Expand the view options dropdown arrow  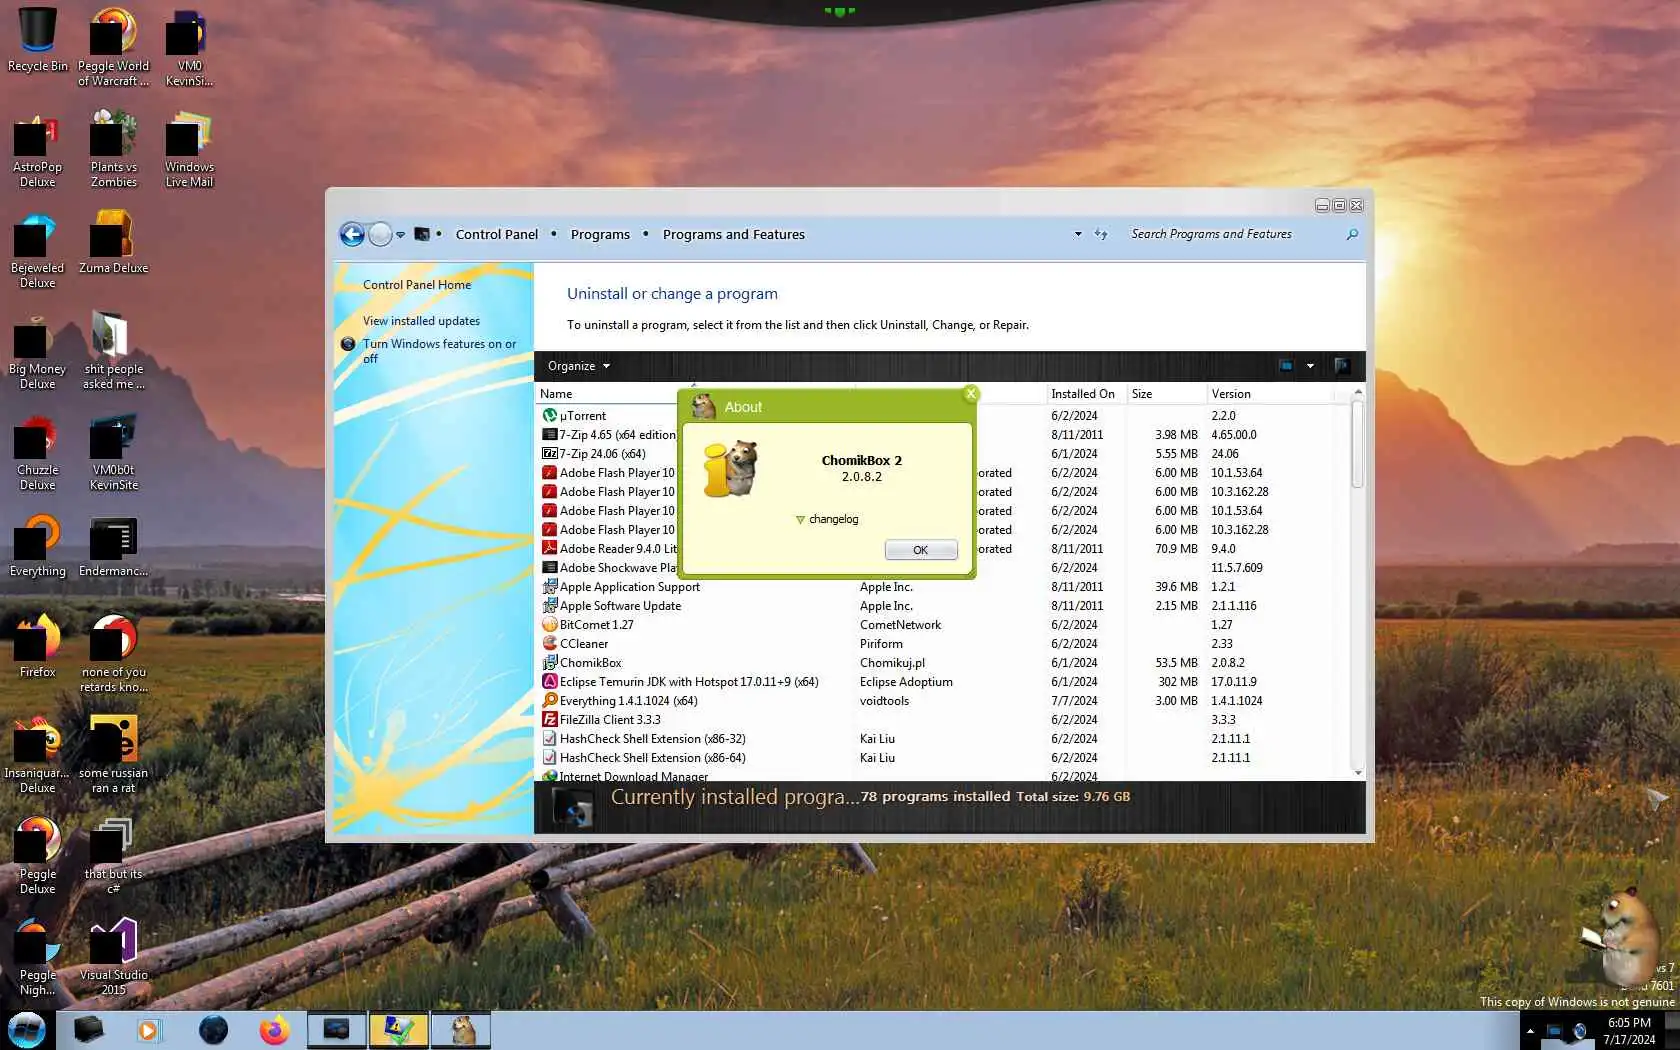pyautogui.click(x=1310, y=366)
